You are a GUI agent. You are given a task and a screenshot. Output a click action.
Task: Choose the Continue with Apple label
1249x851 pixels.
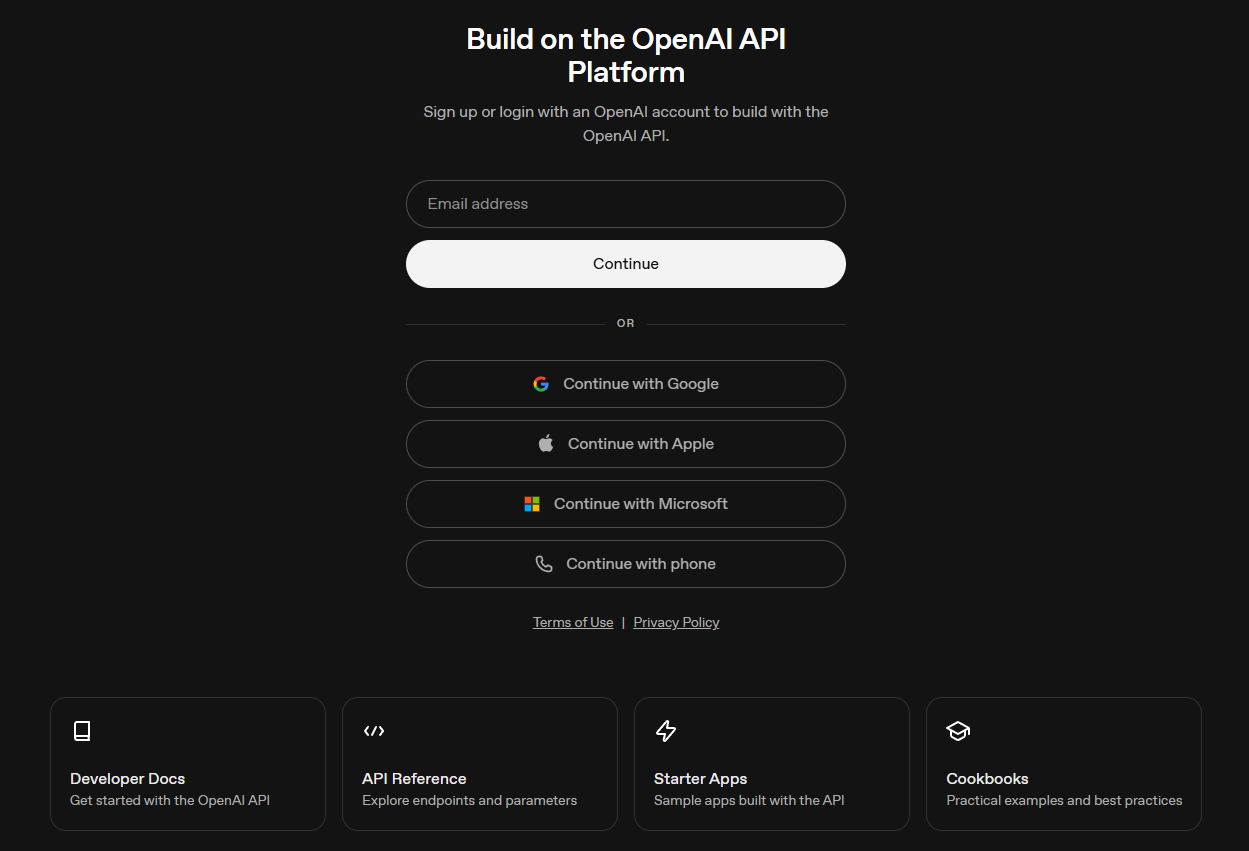[x=641, y=444]
